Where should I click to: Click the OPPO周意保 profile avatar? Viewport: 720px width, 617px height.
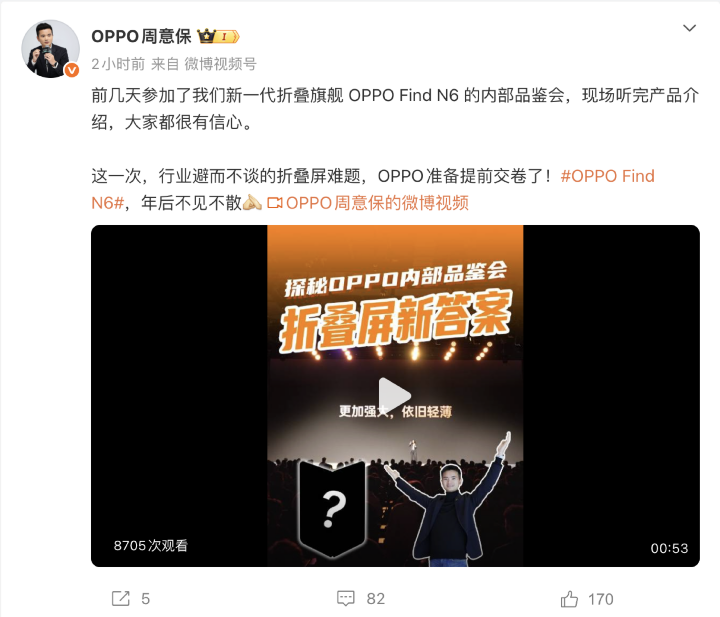(51, 49)
